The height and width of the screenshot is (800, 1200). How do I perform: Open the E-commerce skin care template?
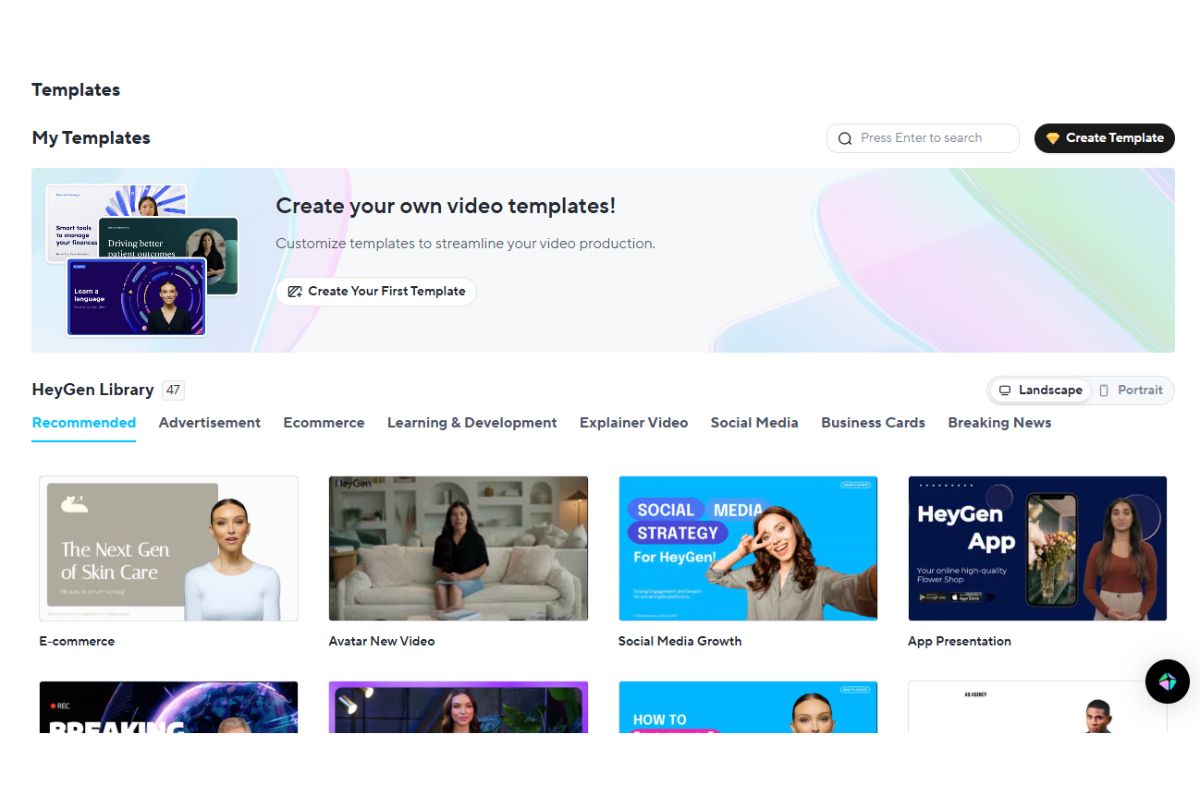click(169, 548)
